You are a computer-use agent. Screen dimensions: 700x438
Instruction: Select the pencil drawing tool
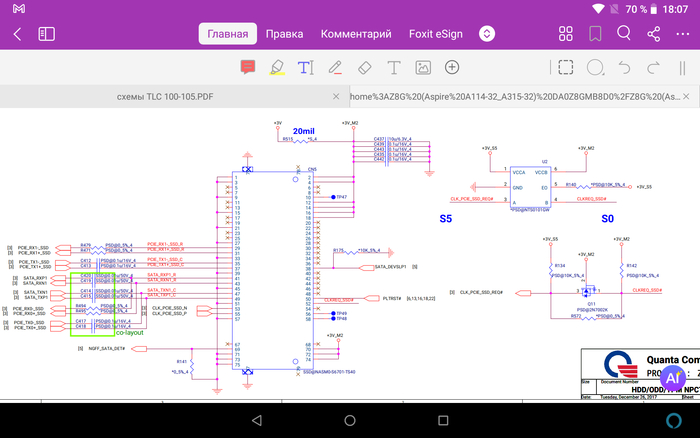click(335, 67)
